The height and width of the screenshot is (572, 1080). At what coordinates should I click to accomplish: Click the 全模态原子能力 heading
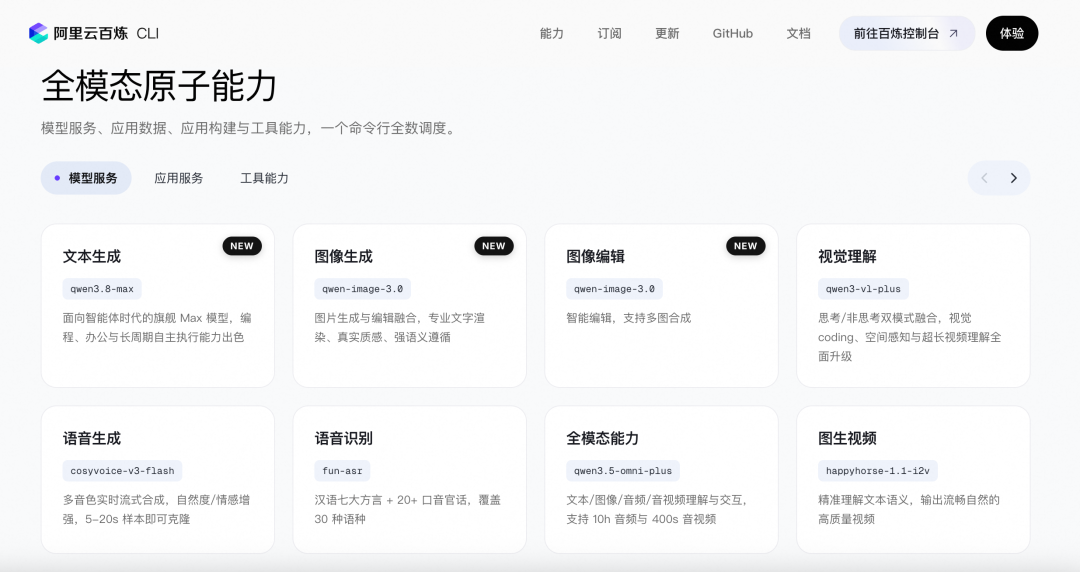coord(159,86)
